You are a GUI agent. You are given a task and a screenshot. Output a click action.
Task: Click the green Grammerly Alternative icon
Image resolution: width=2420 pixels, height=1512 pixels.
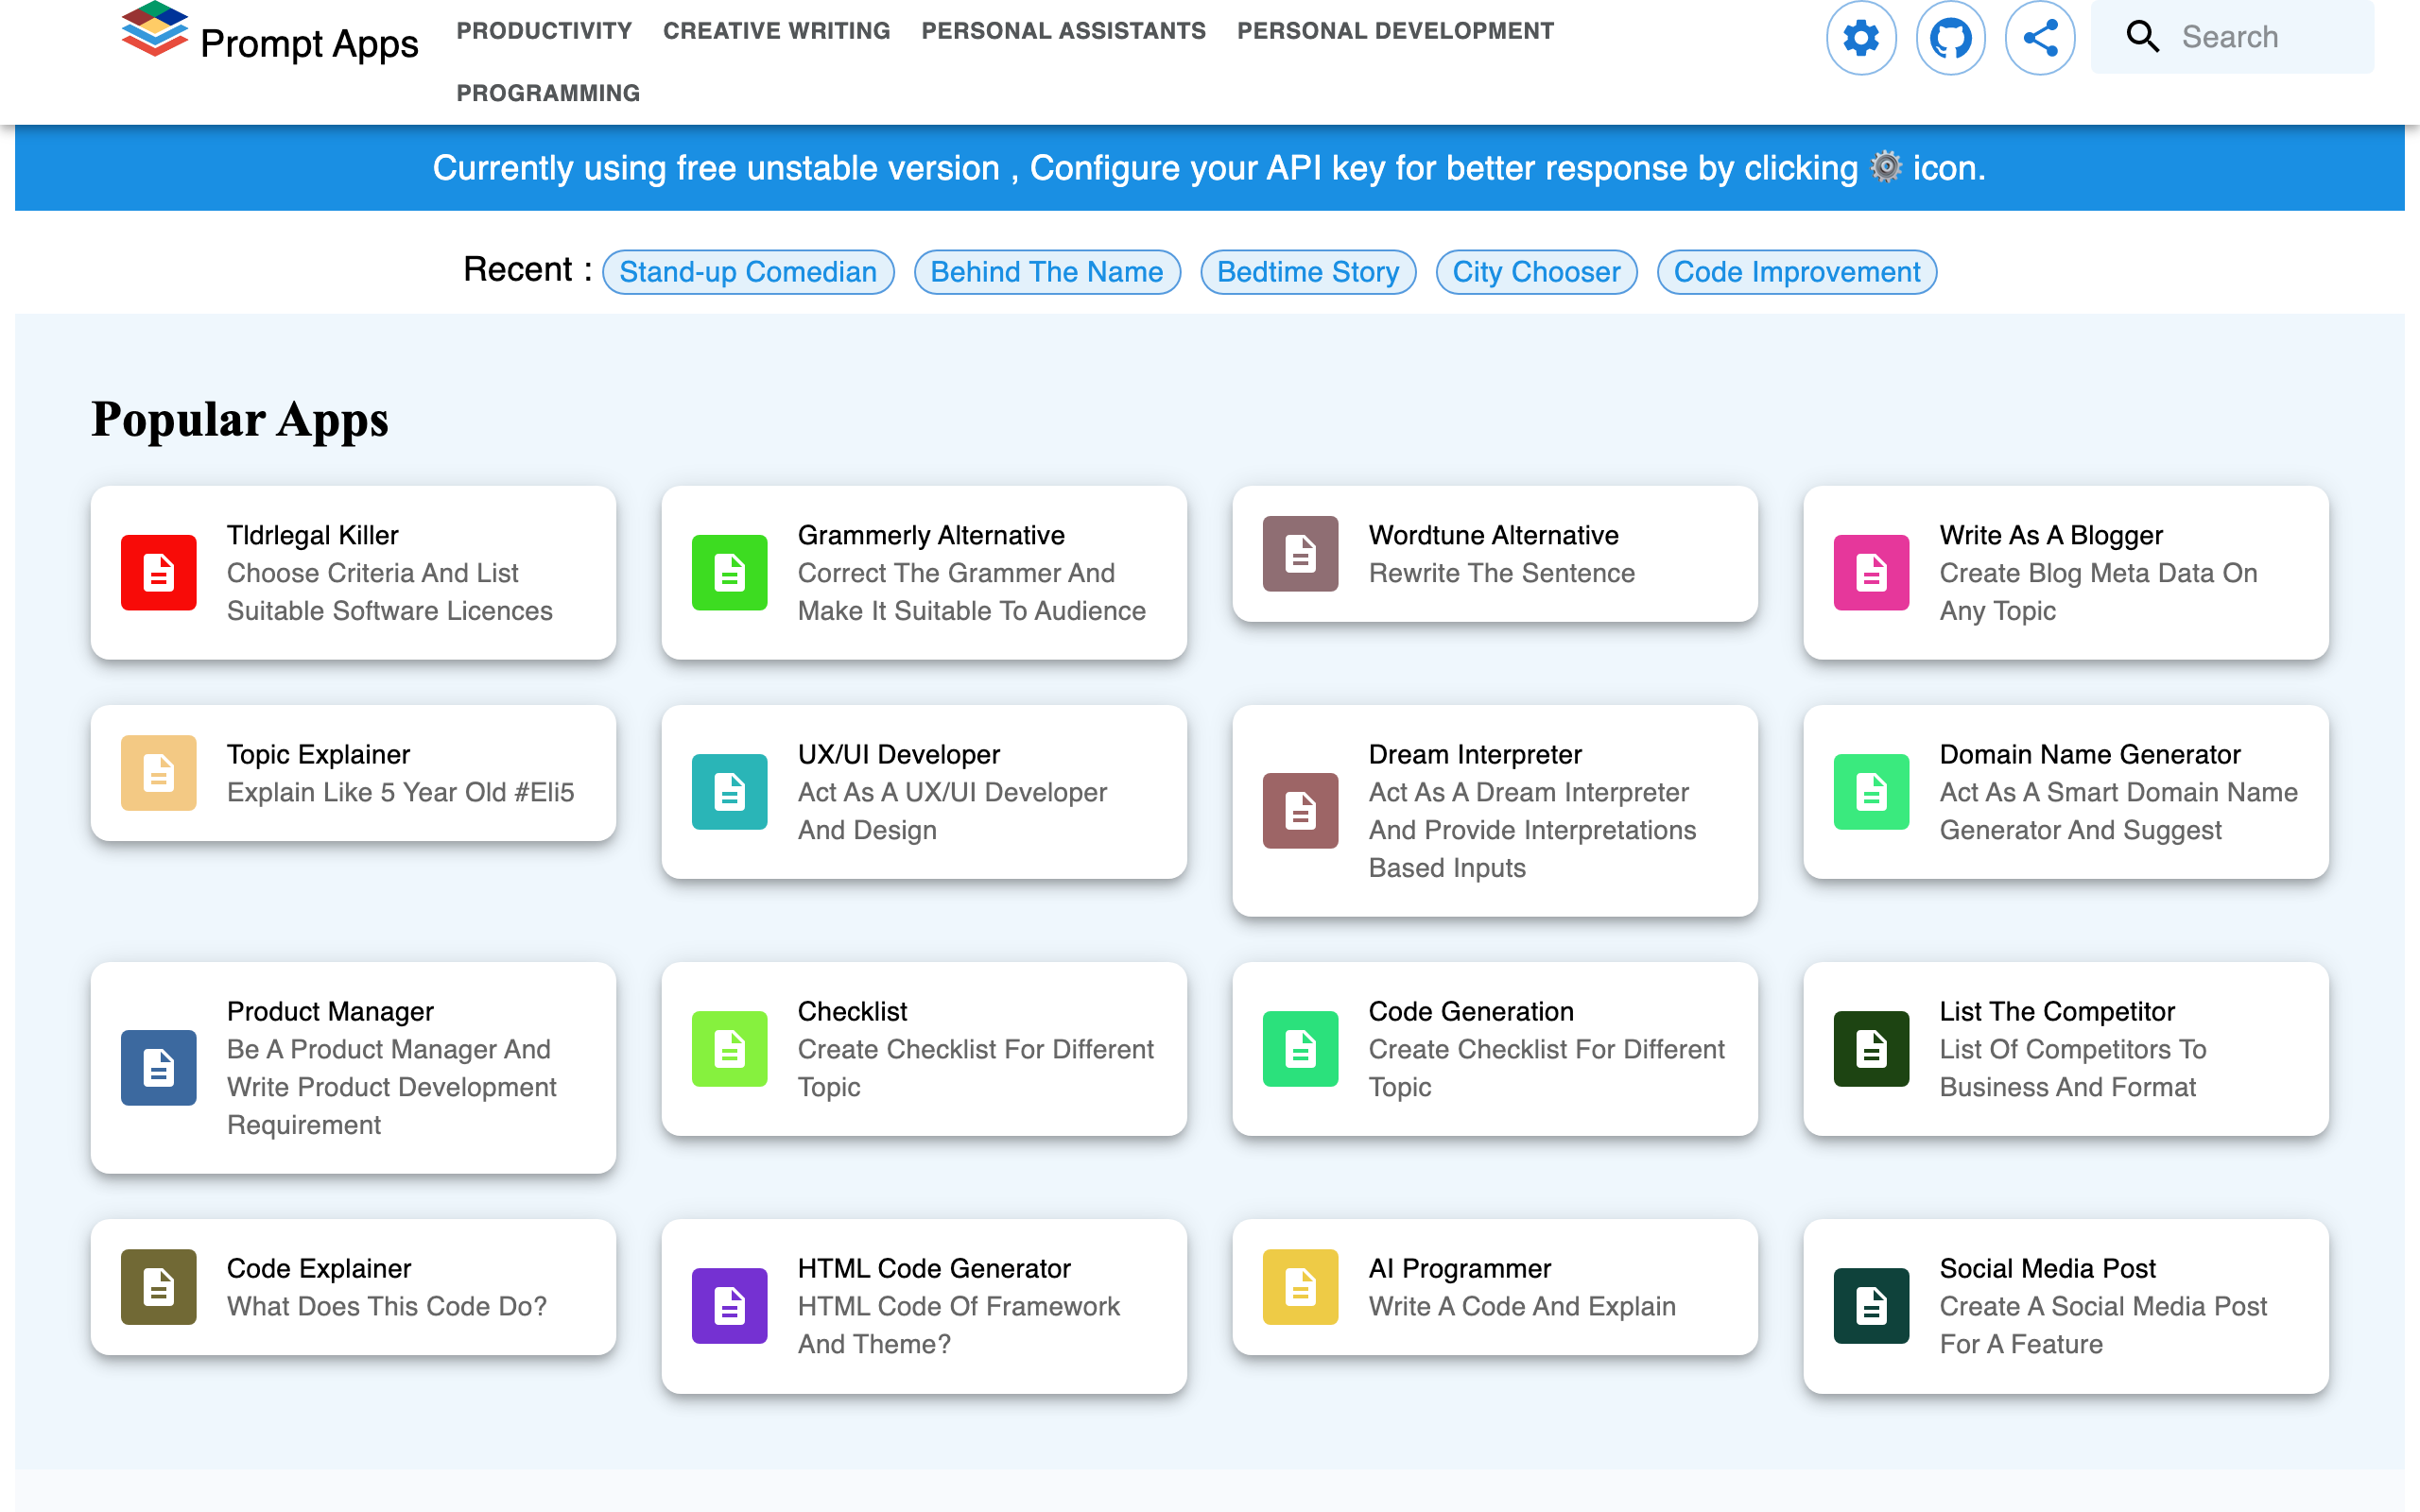tap(729, 572)
